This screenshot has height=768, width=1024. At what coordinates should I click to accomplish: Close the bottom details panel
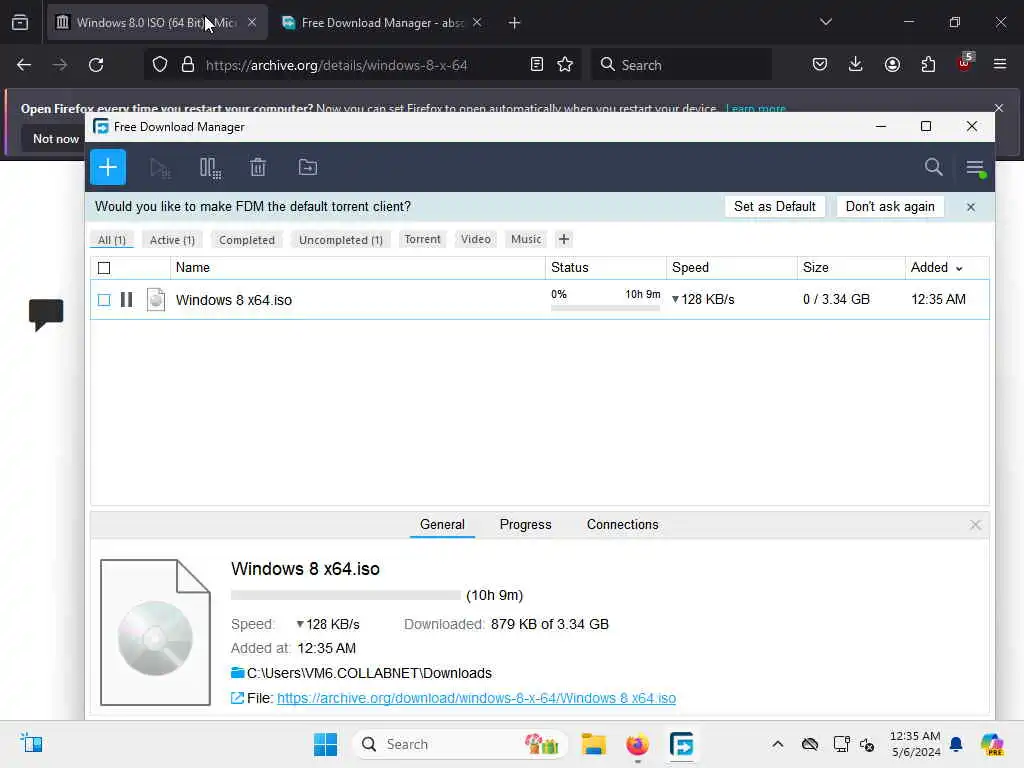tap(975, 525)
